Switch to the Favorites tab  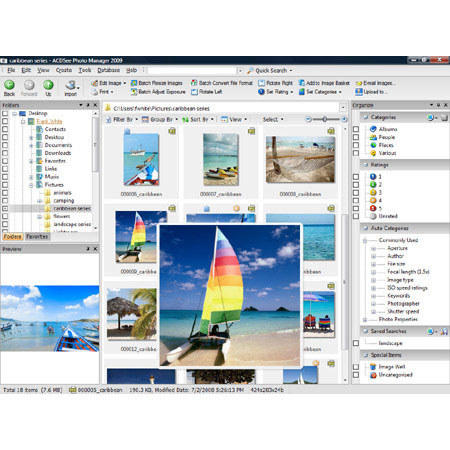click(37, 236)
